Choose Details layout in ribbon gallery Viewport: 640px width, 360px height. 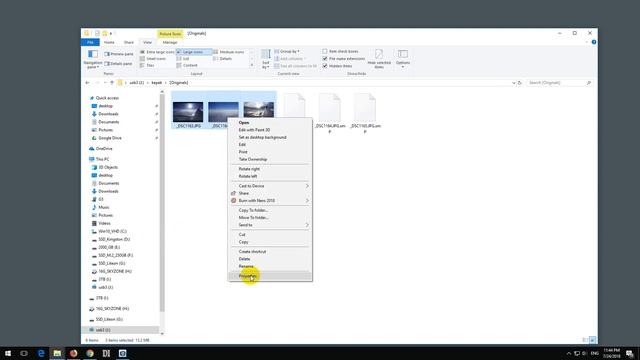pyautogui.click(x=223, y=59)
